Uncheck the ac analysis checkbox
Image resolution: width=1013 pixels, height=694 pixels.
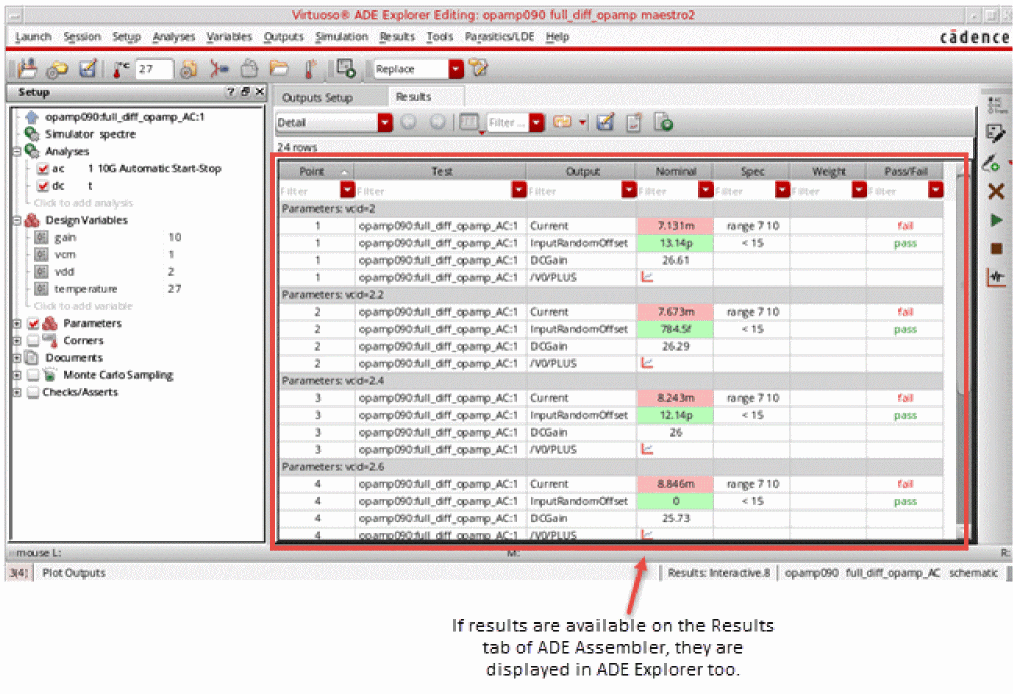pyautogui.click(x=43, y=169)
